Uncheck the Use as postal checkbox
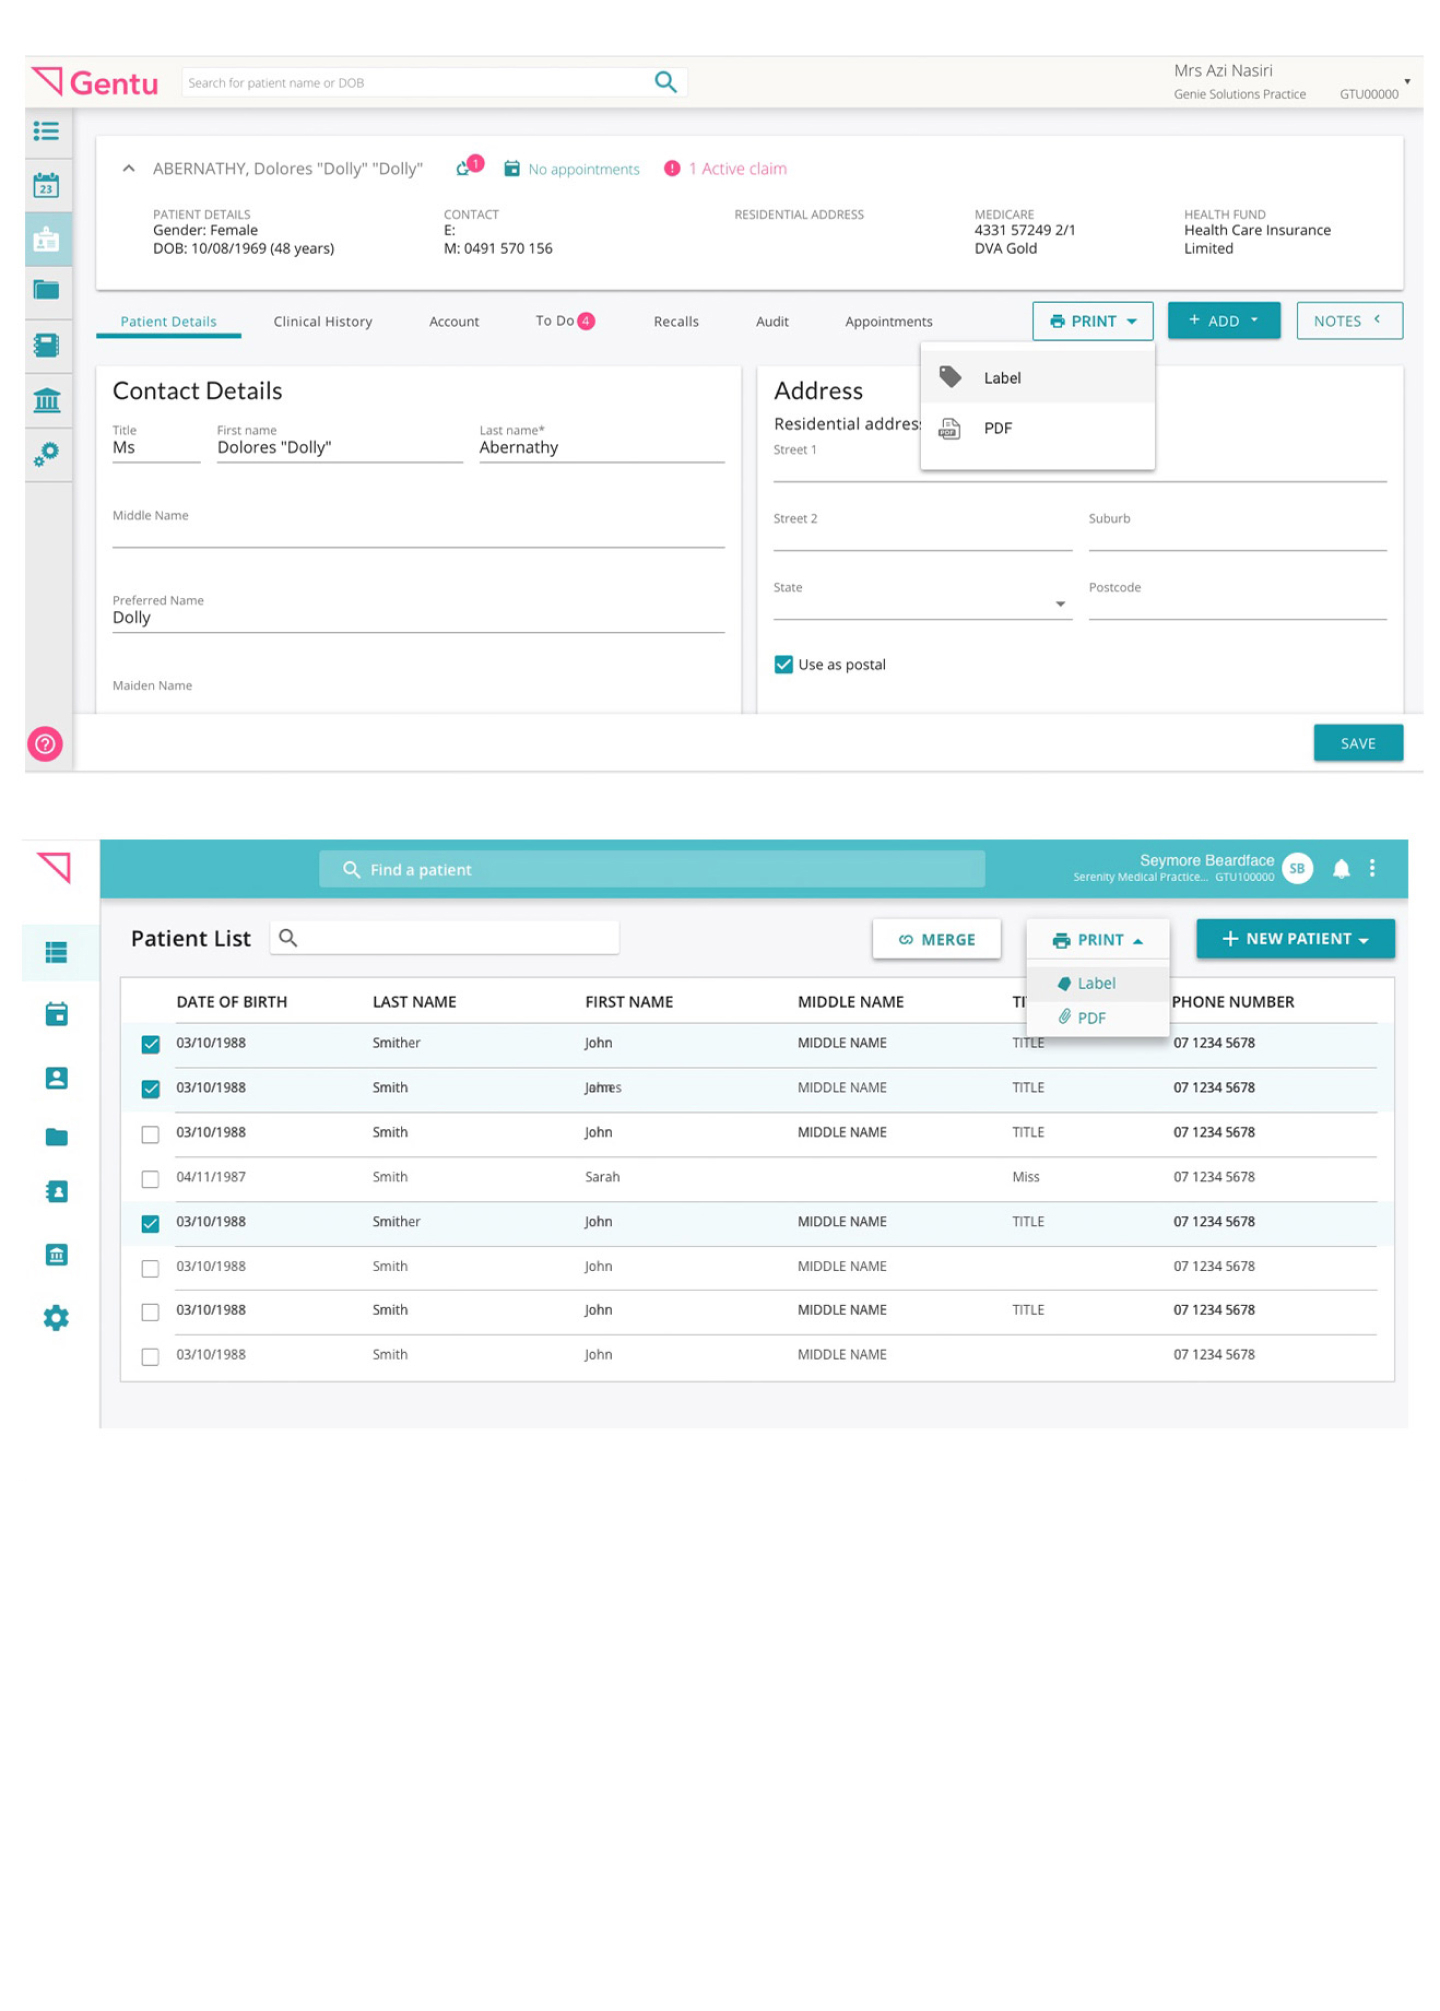 coord(784,665)
